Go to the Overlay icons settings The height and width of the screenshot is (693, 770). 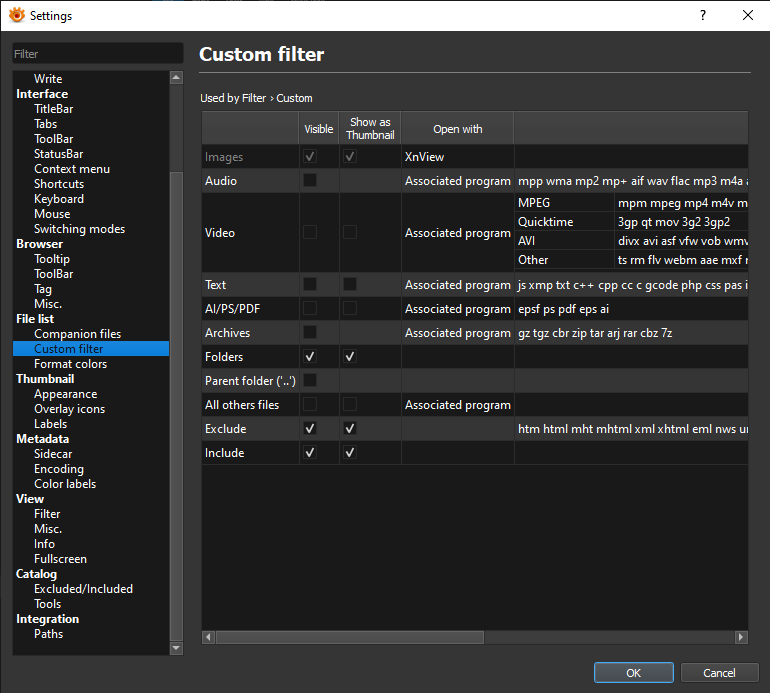pos(69,409)
